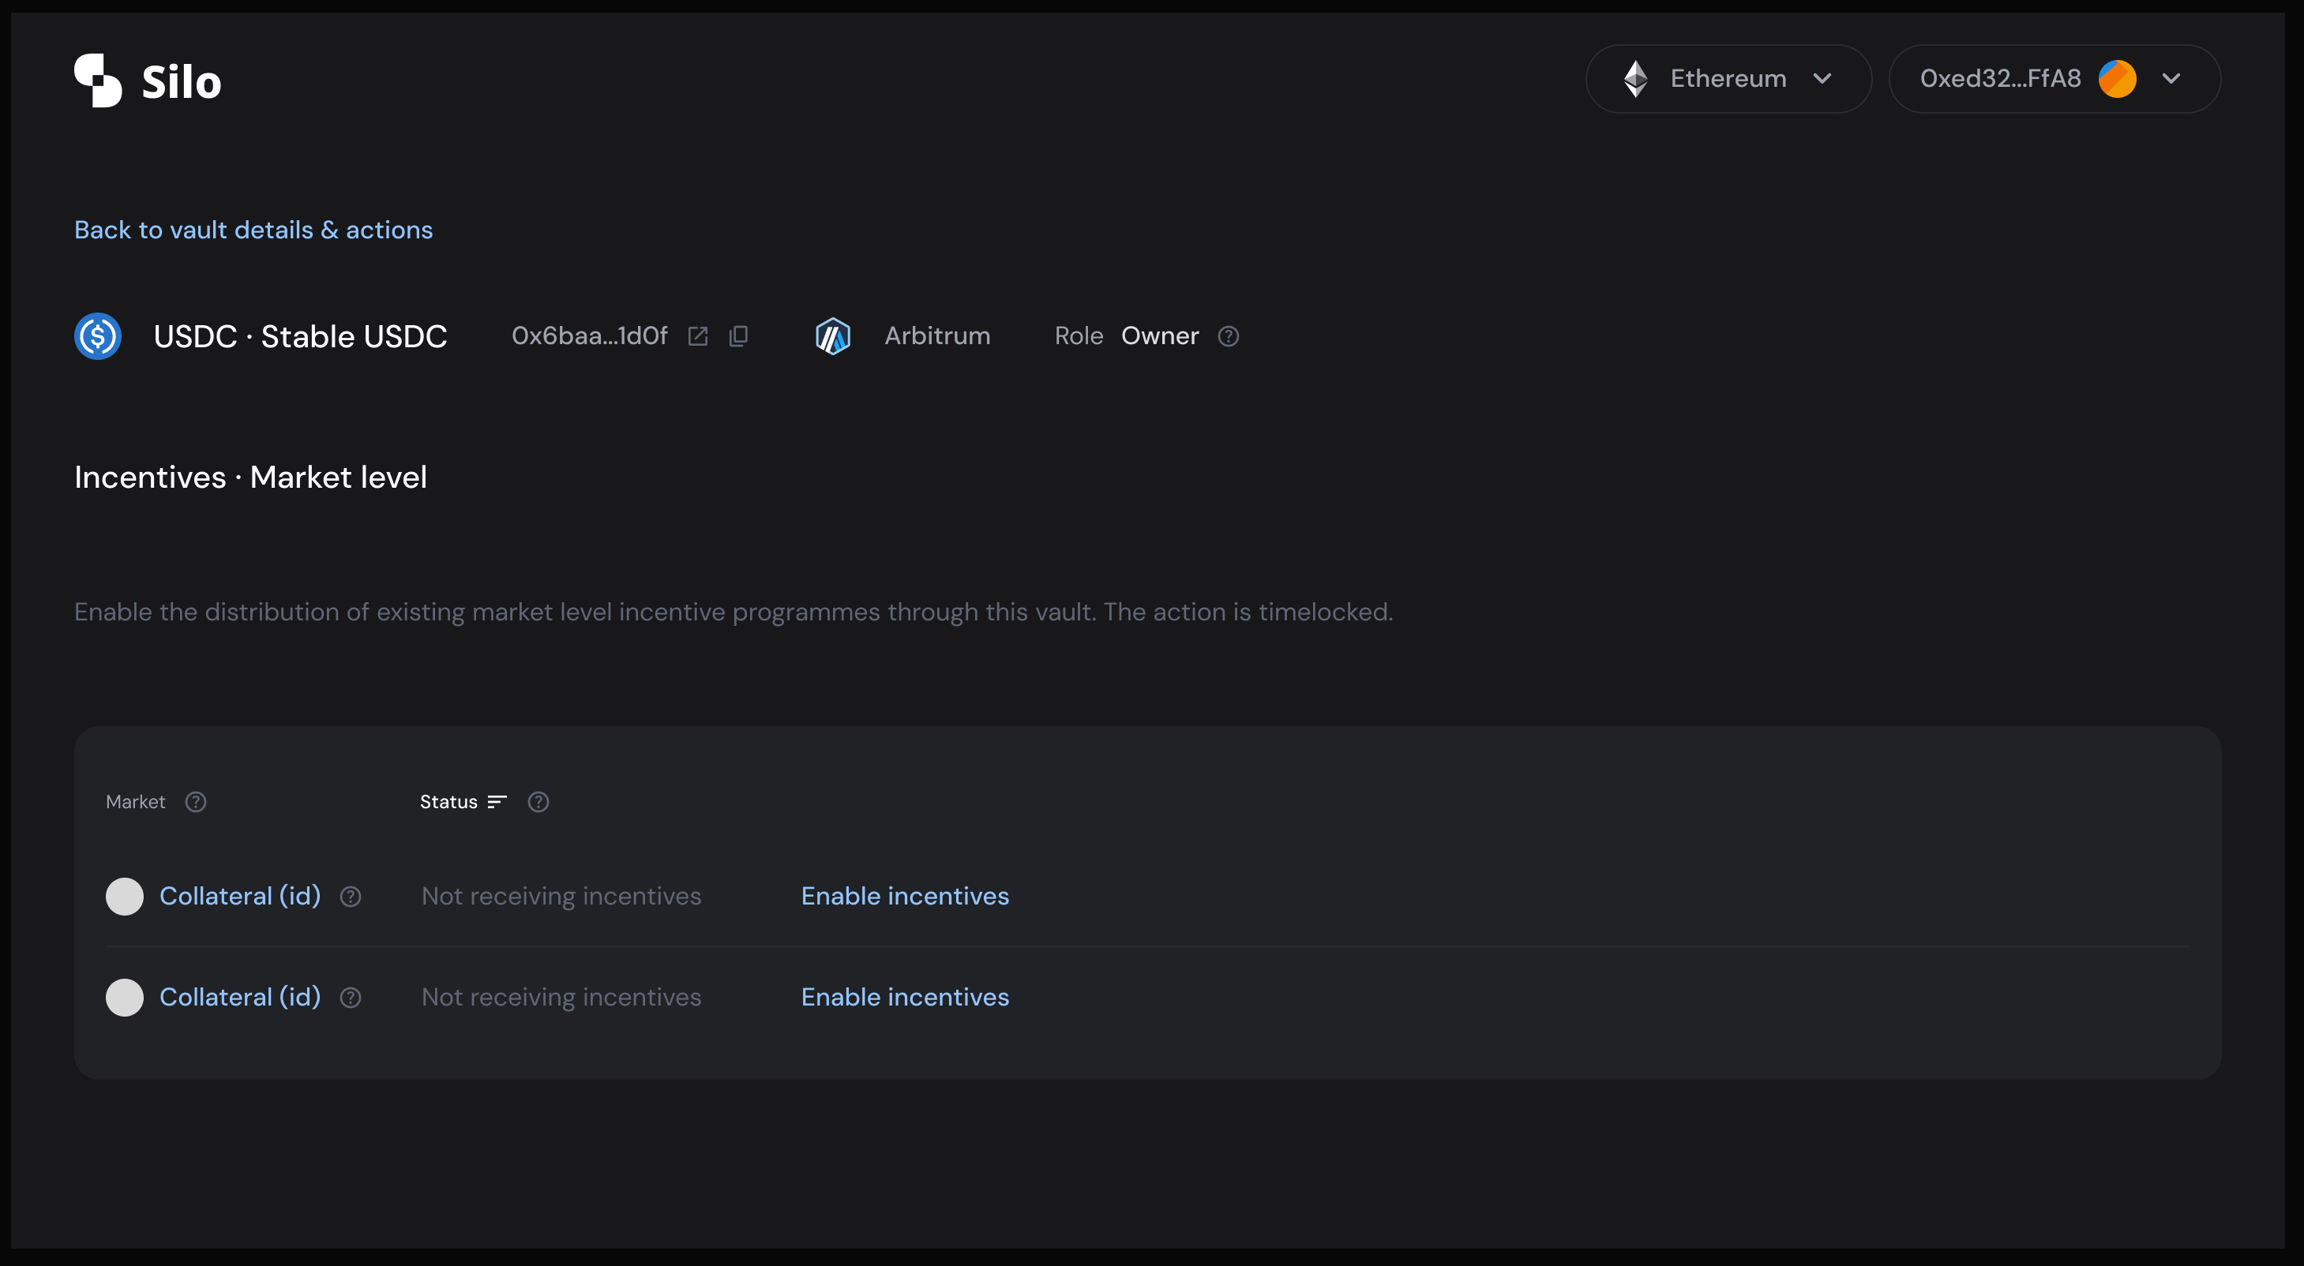Copy the vault address 0x6baa...1d0f
This screenshot has height=1266, width=2304.
[739, 336]
